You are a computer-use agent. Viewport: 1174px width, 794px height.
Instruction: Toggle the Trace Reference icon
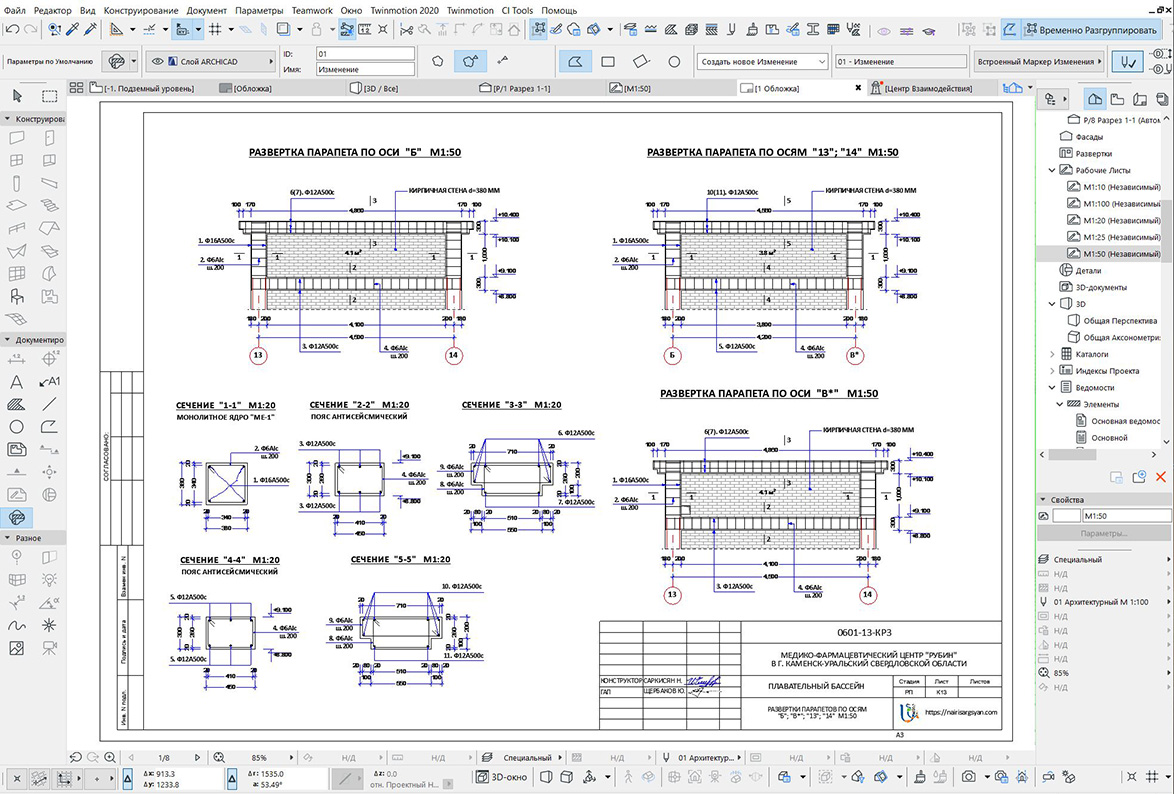pos(283,29)
